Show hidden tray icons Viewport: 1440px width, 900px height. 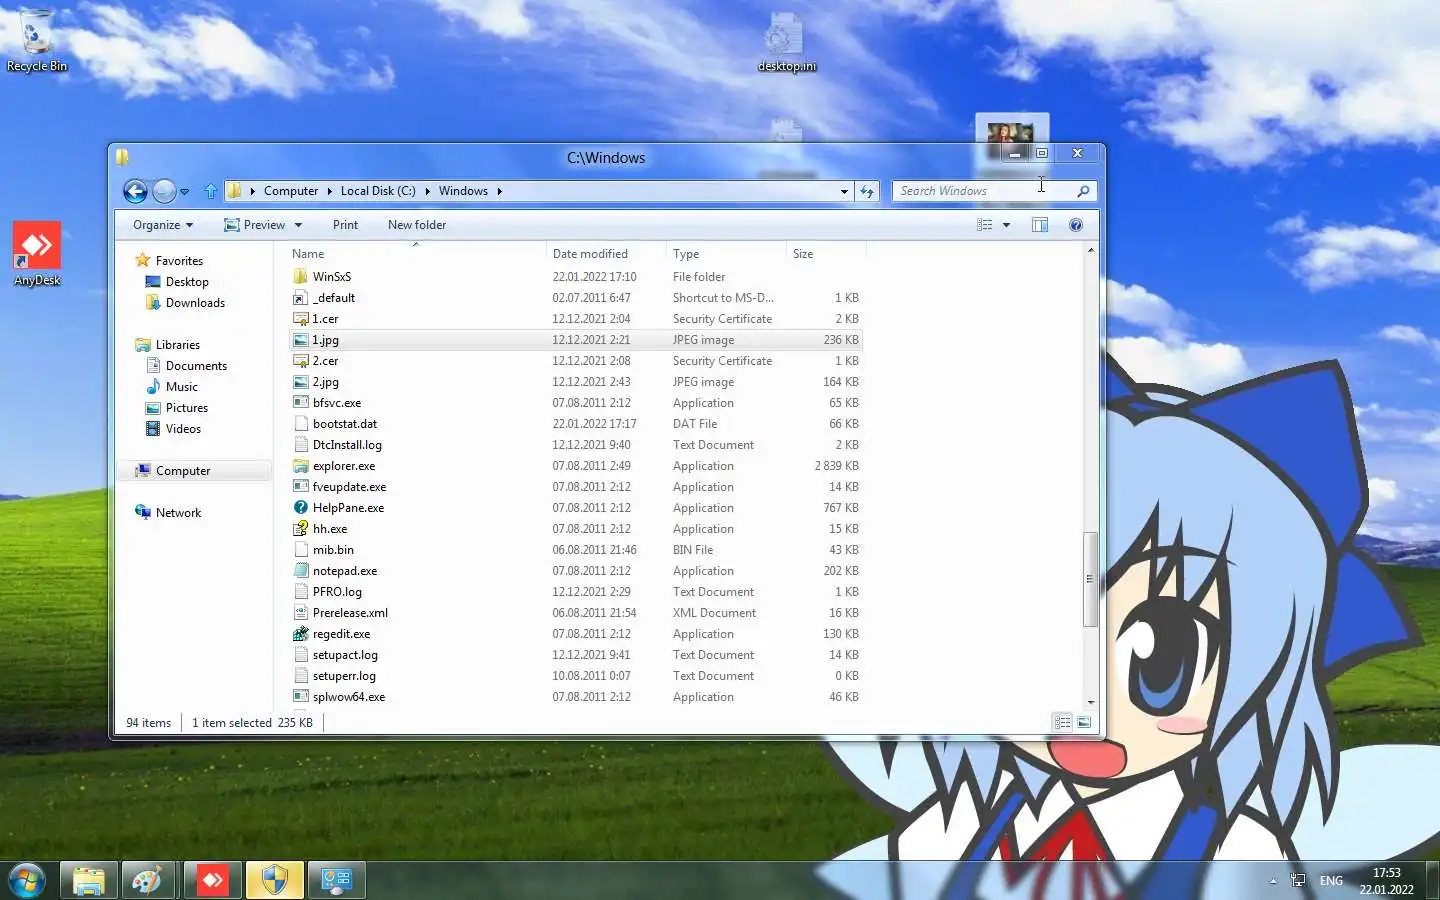1273,881
